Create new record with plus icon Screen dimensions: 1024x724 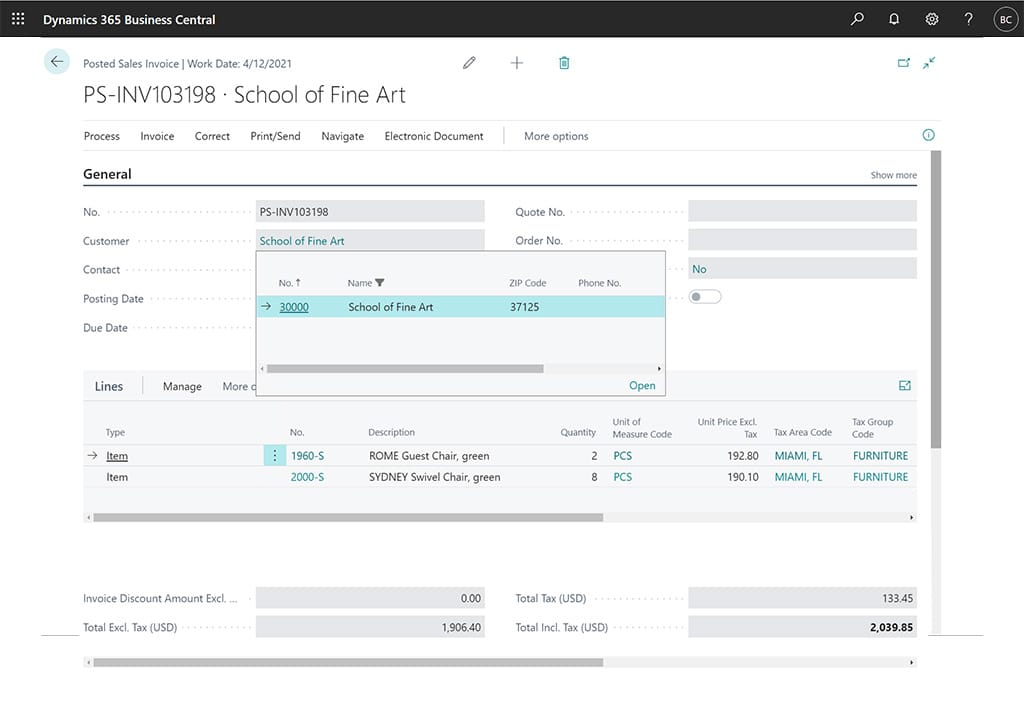coord(517,63)
